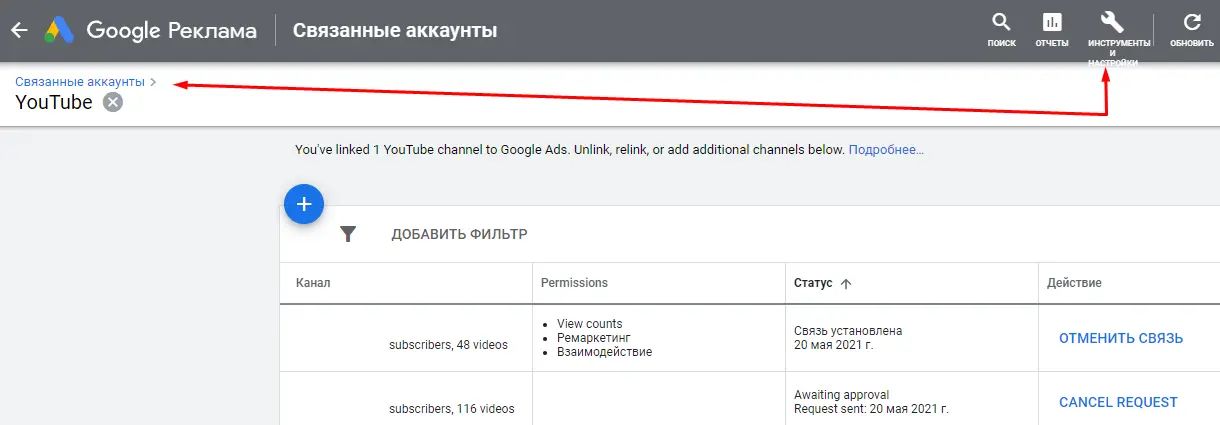
Task: Click the 'View counts' permission
Action: (x=589, y=324)
